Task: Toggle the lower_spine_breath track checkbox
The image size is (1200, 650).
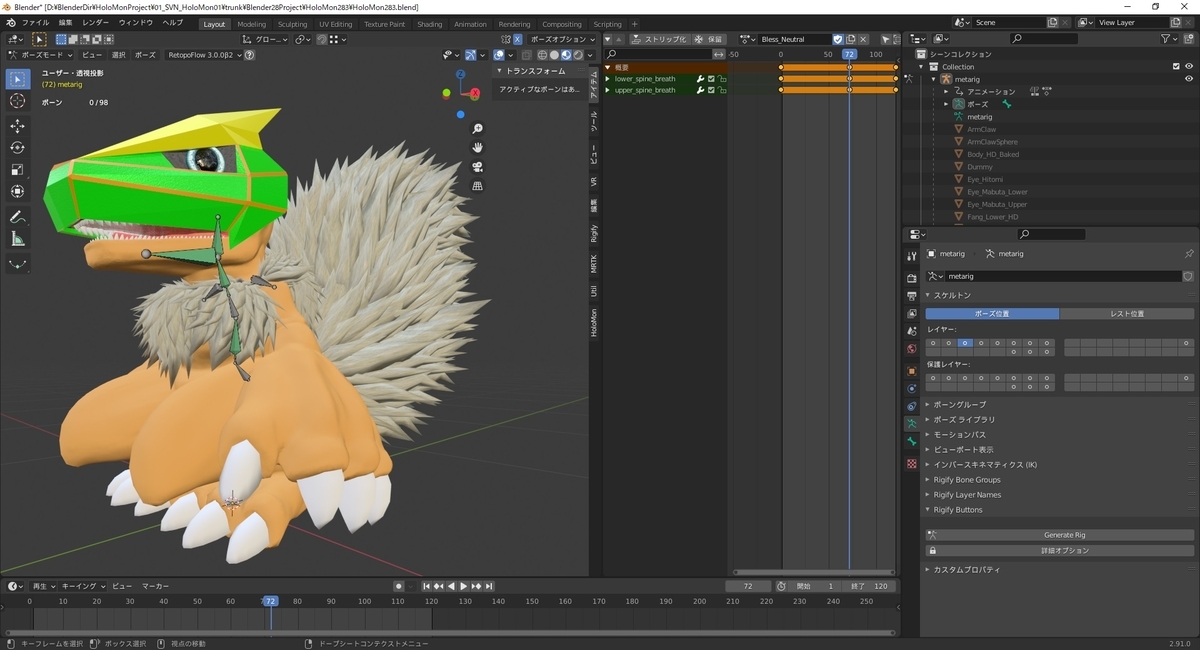Action: click(x=711, y=78)
